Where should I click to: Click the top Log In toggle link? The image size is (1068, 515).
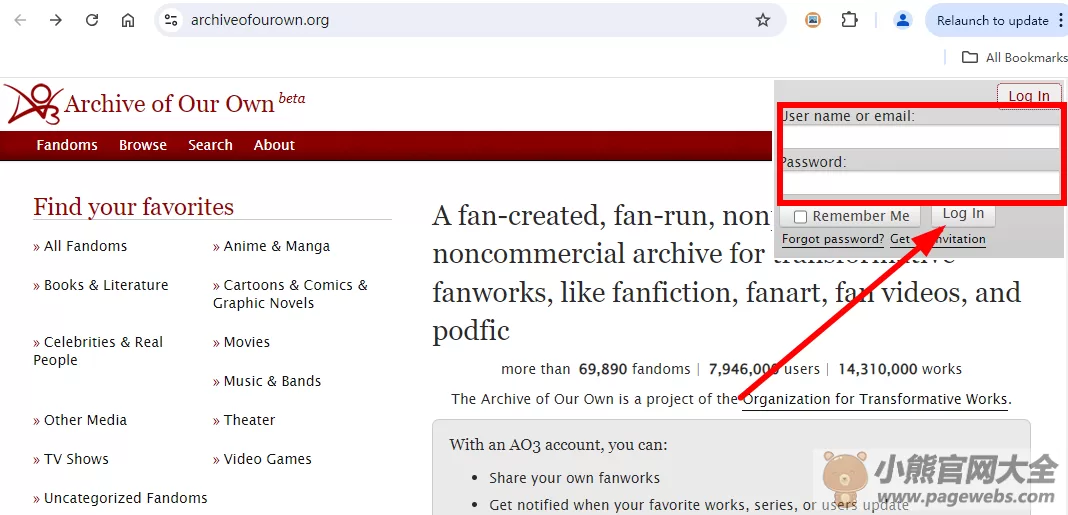coord(1029,96)
